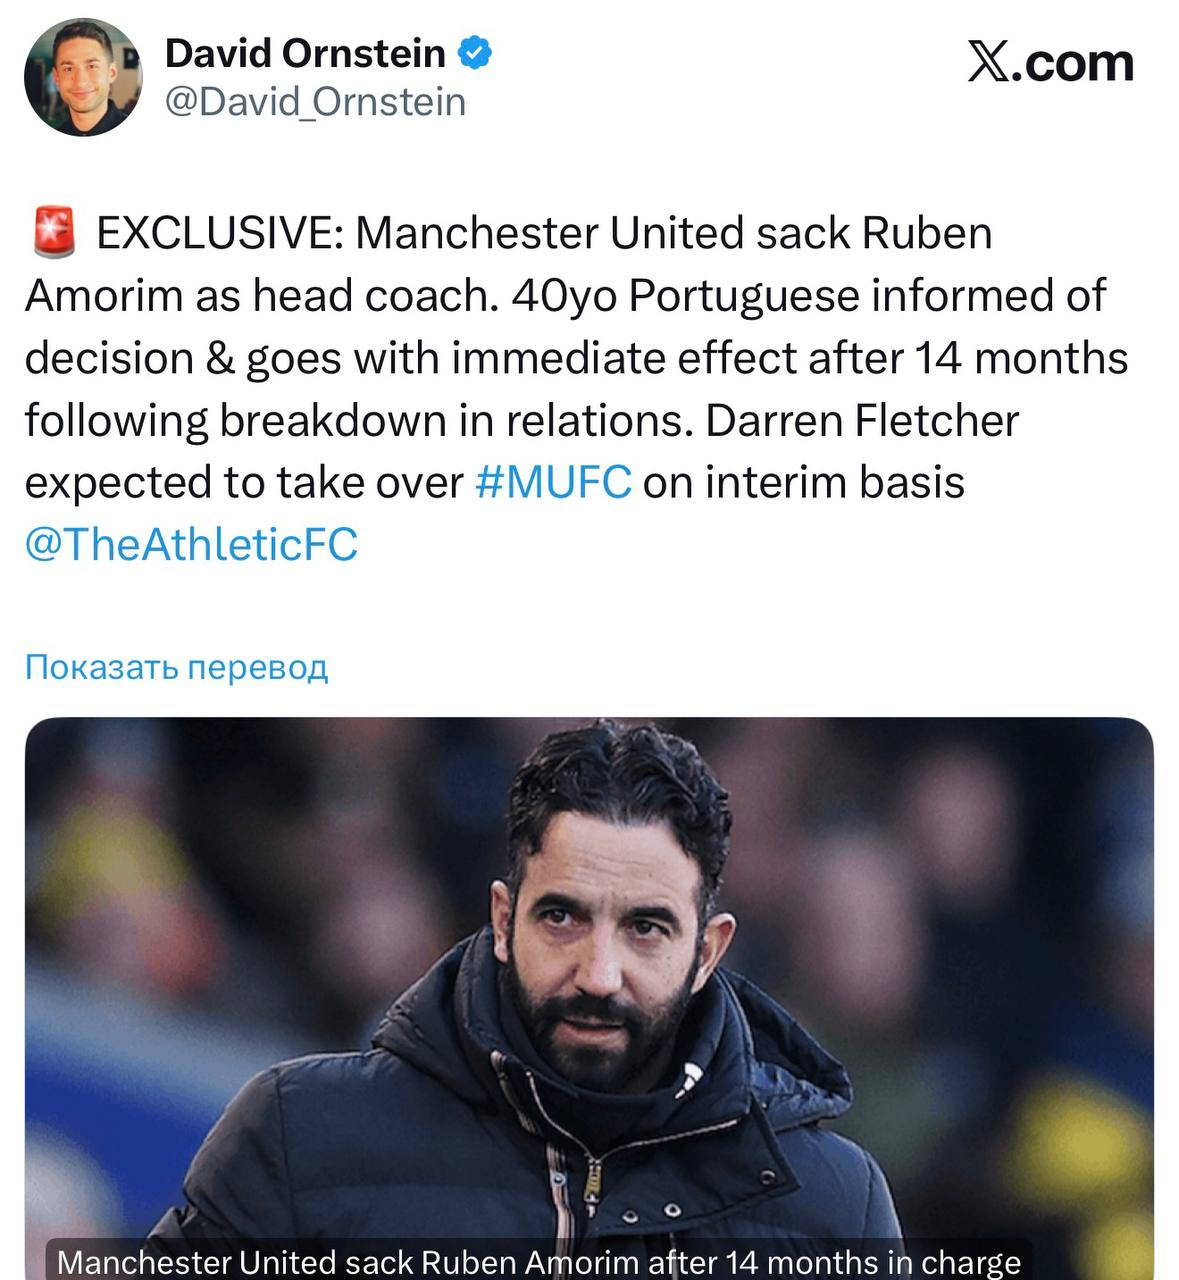Viewport: 1179px width, 1280px height.
Task: Click the X logo in the X.com watermark
Action: pyautogui.click(x=989, y=62)
